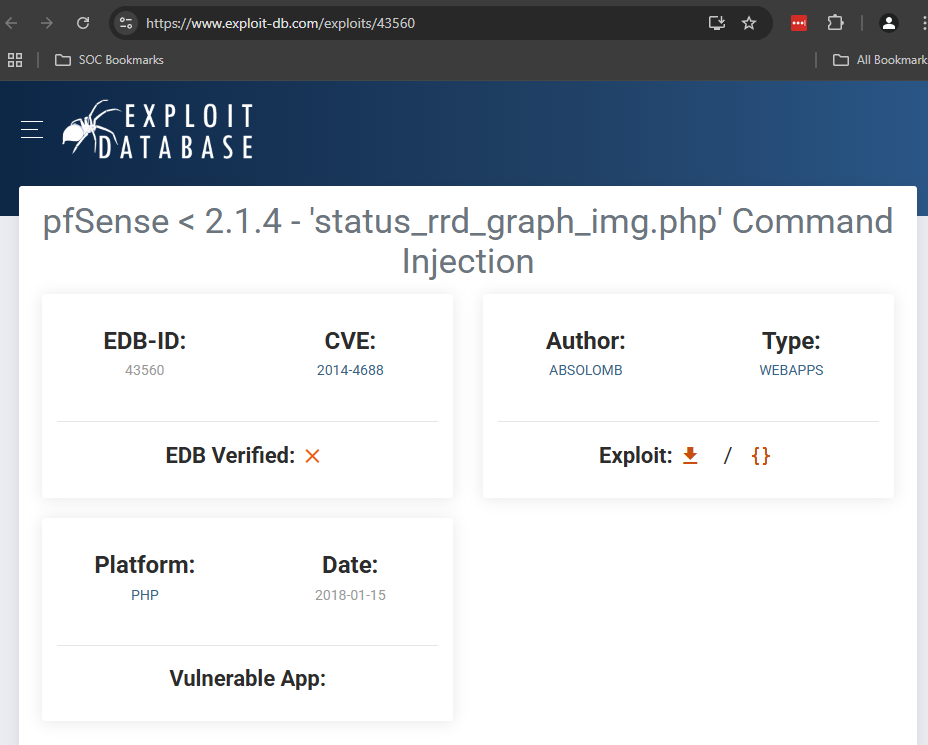Viewport: 928px width, 745px height.
Task: Open the CVE 2014-4688 link
Action: point(350,370)
